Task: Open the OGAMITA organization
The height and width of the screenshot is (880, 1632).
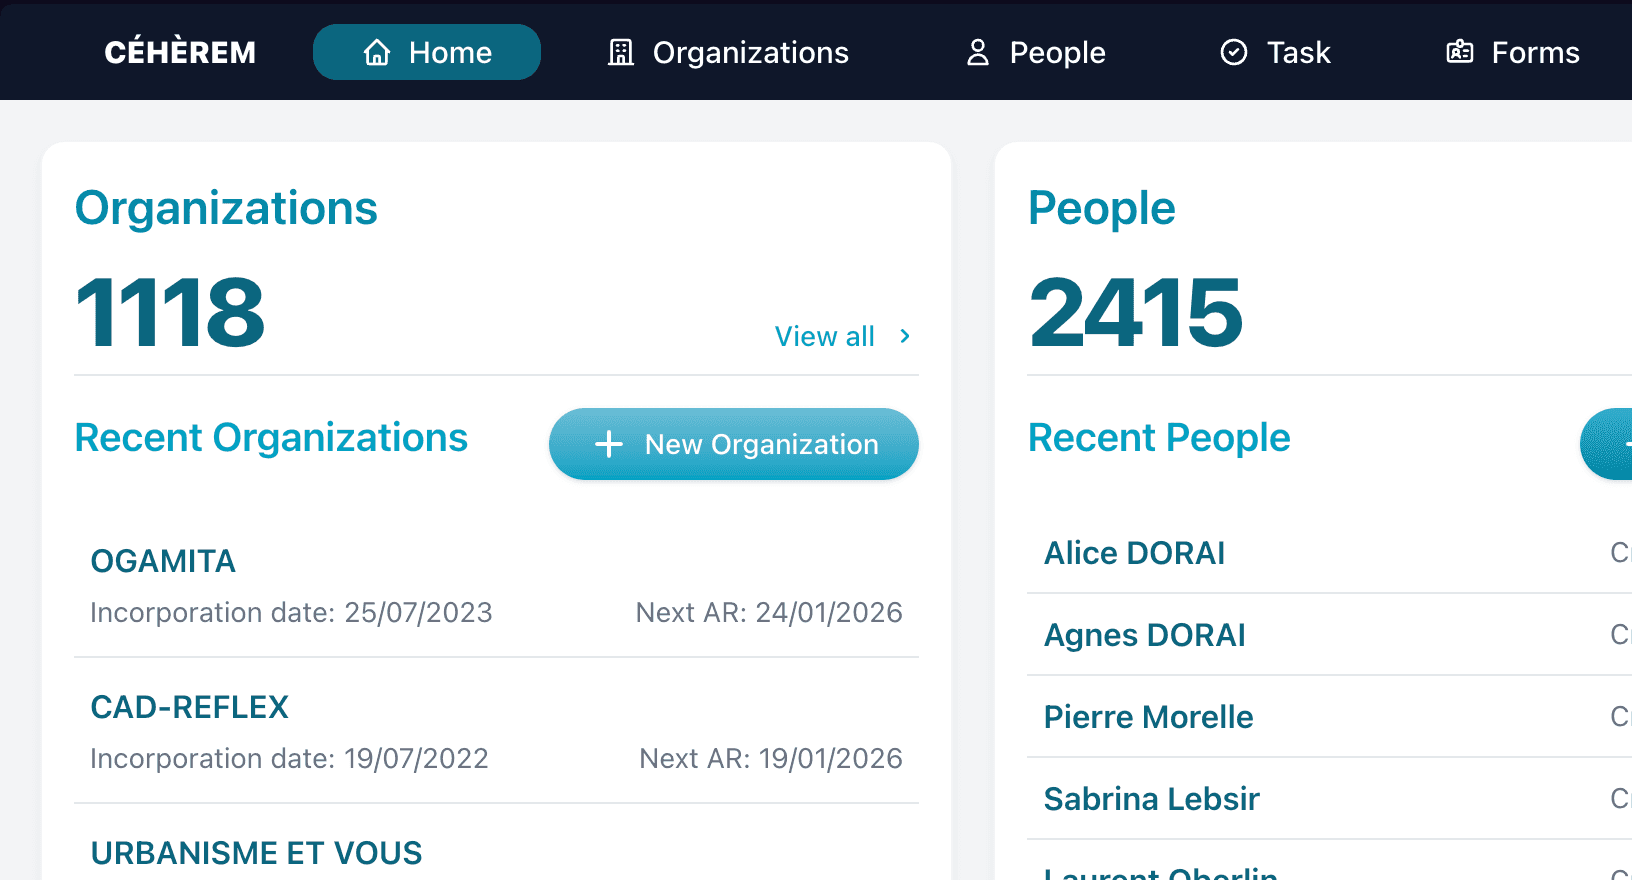Action: click(x=163, y=561)
